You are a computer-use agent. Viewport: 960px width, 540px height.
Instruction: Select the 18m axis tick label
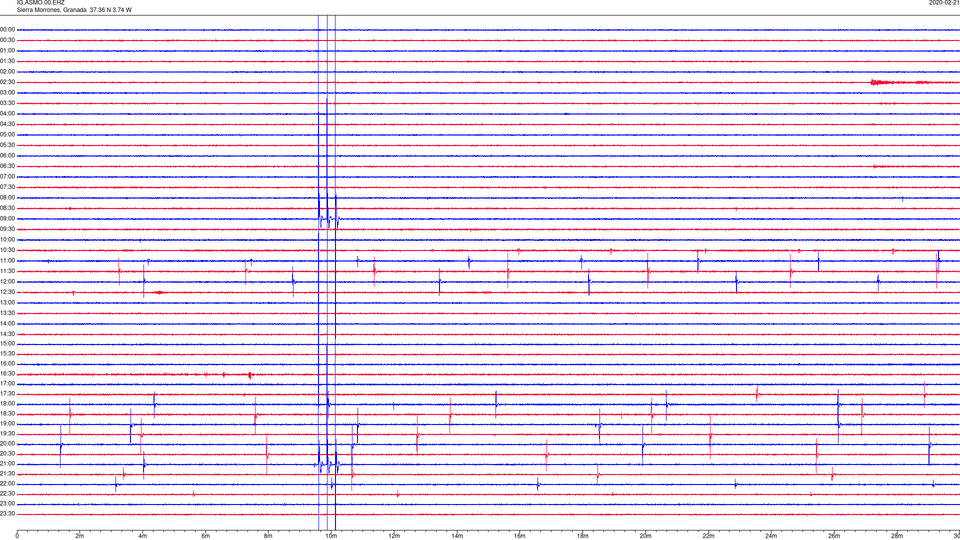(582, 536)
